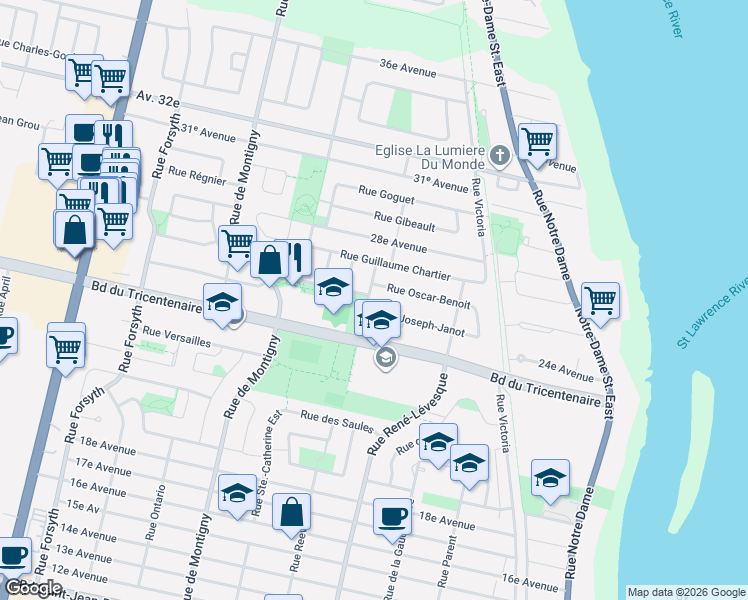
Task: Select the front school marker next to Rue Joseph-Janot
Action: (381, 322)
